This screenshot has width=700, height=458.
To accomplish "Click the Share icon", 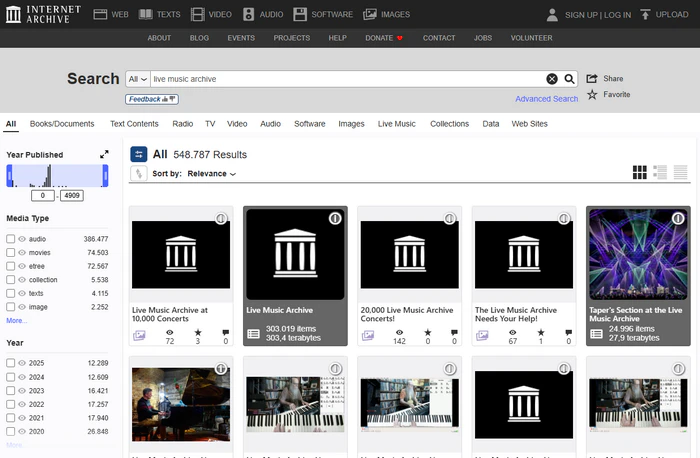I will tap(592, 79).
